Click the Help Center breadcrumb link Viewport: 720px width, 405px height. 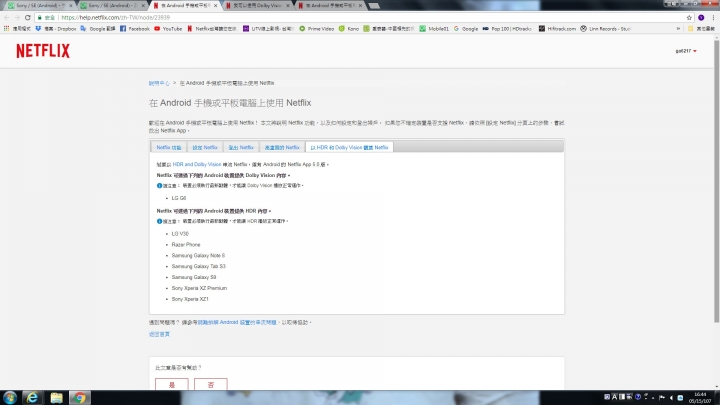159,83
